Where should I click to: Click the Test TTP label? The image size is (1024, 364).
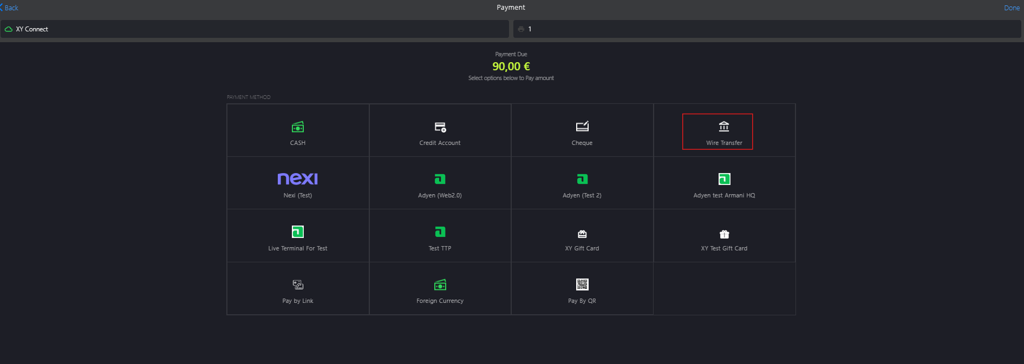(440, 248)
